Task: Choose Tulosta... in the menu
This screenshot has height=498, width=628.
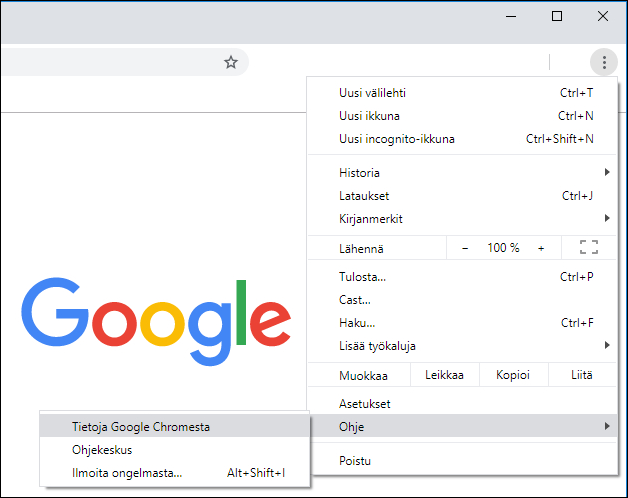Action: (x=463, y=277)
